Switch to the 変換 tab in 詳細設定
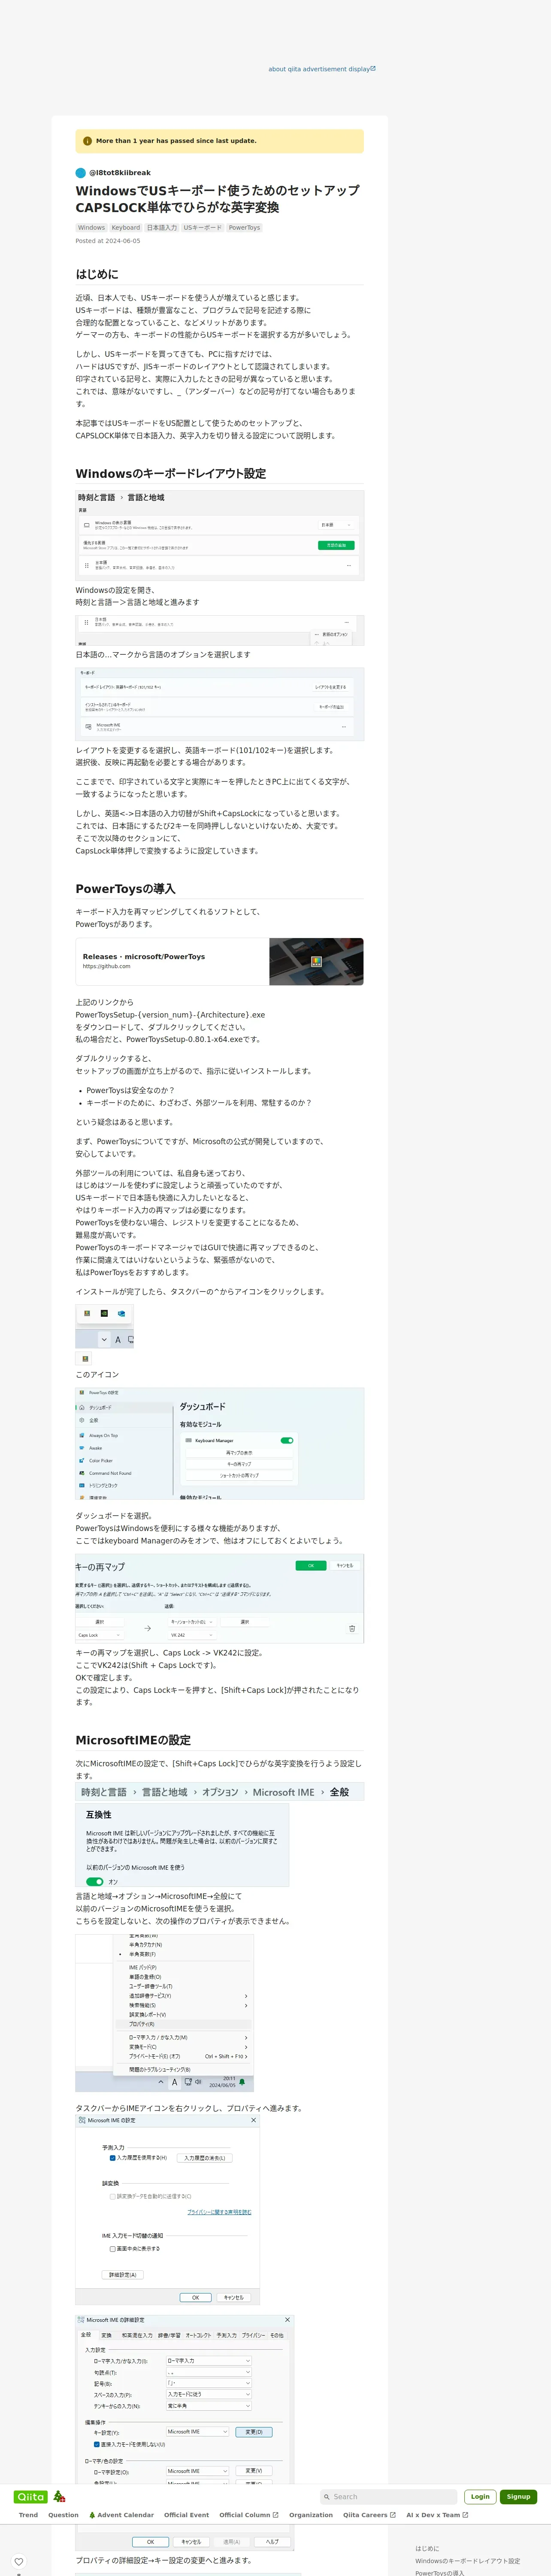Screen dimensions: 551x2576 [x=106, y=2336]
